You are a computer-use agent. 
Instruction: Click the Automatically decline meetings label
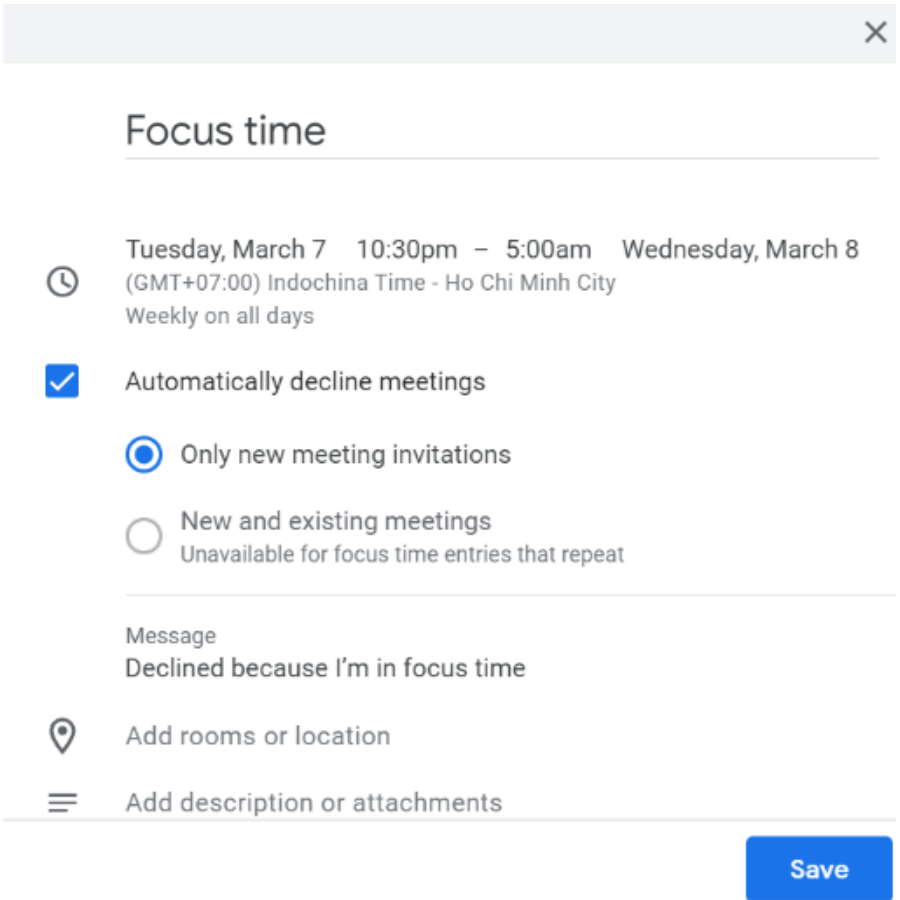[305, 381]
